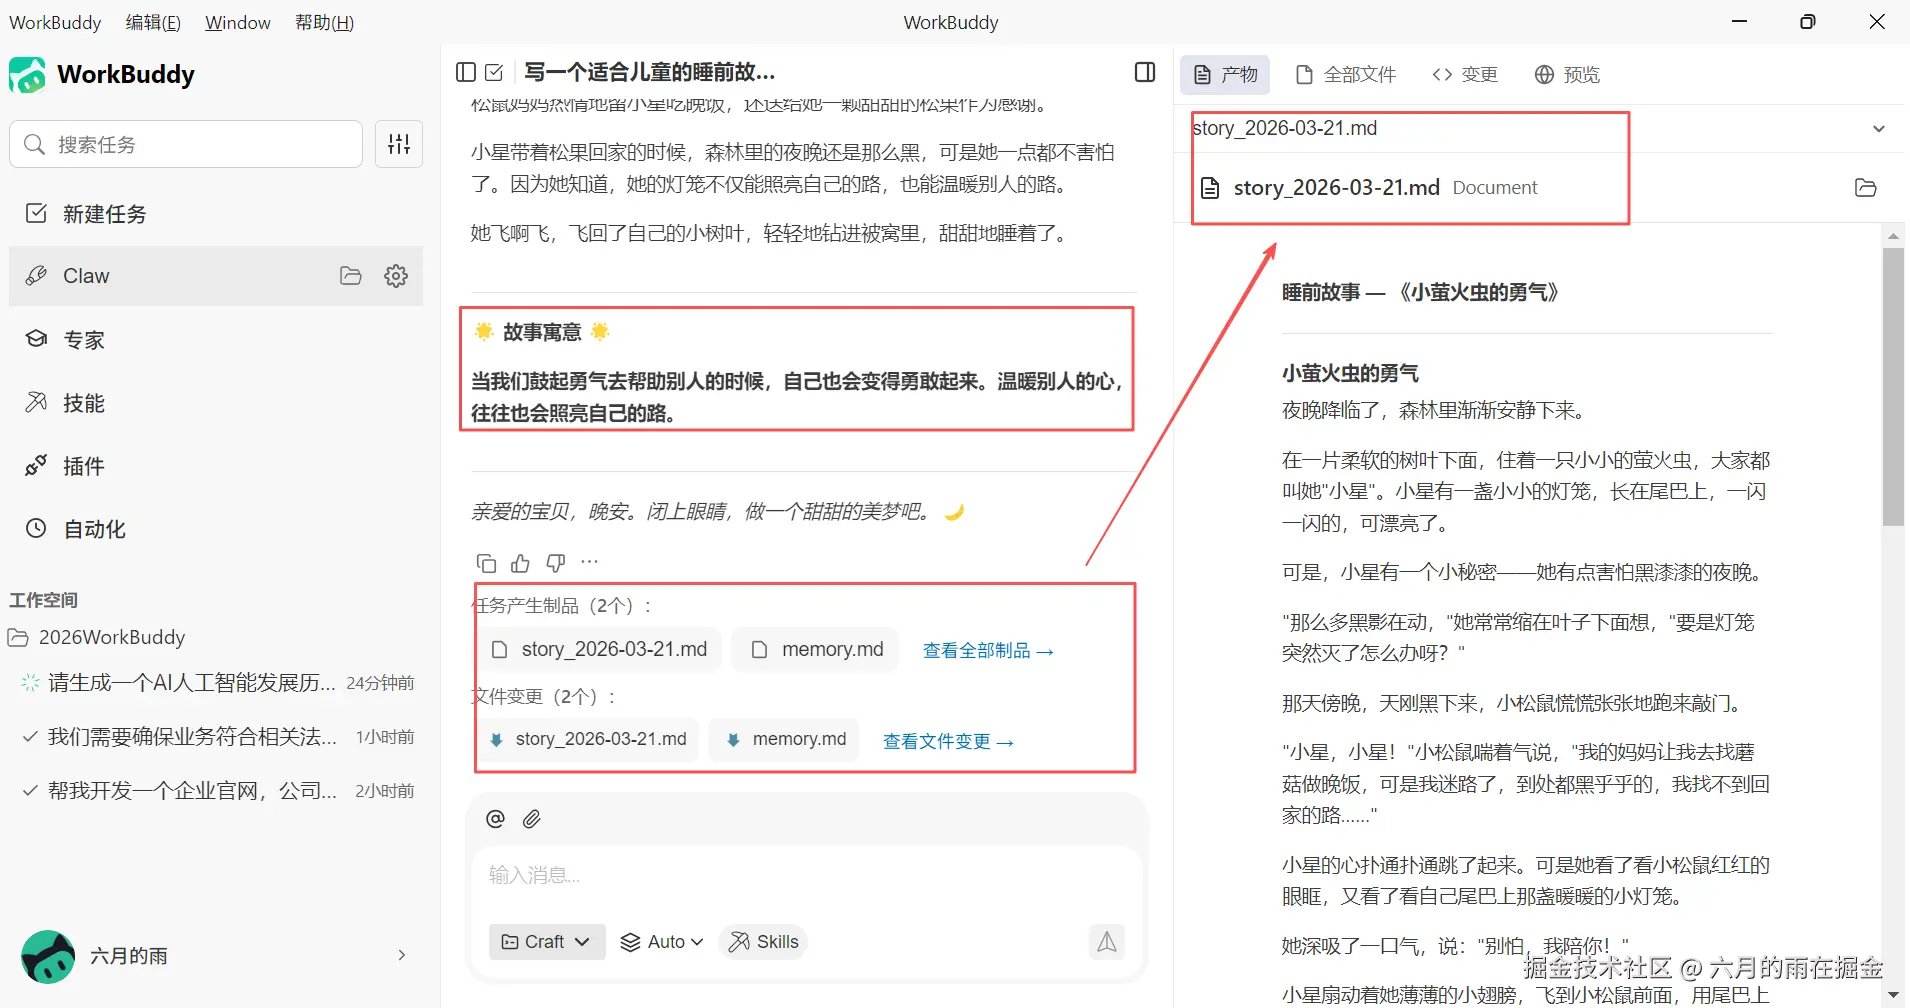Viewport: 1910px width, 1008px height.
Task: Open memory.md file change chip
Action: coord(785,740)
